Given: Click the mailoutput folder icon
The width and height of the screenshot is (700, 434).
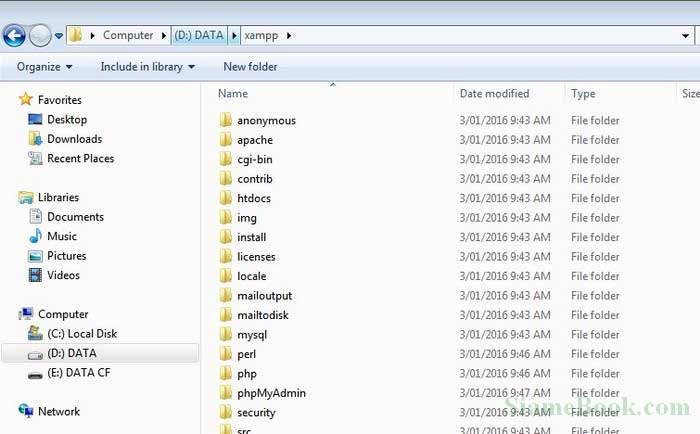Looking at the screenshot, I should (226, 295).
